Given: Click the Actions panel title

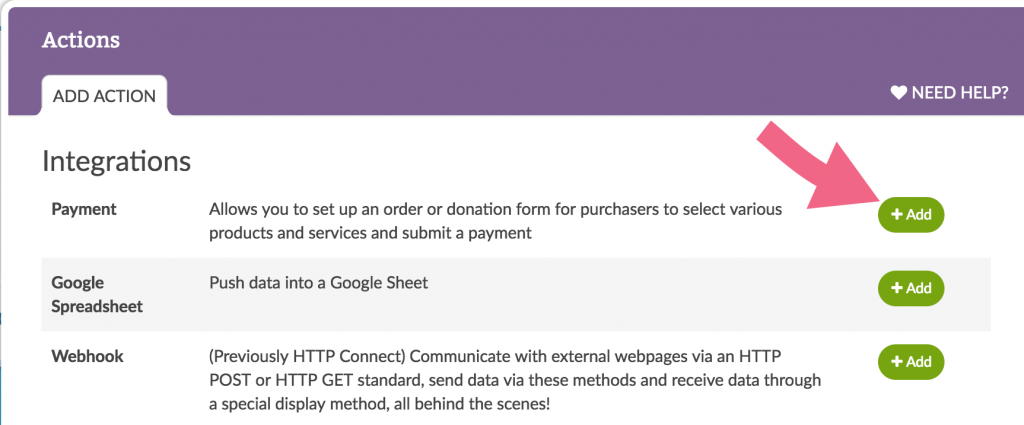Looking at the screenshot, I should coord(80,40).
